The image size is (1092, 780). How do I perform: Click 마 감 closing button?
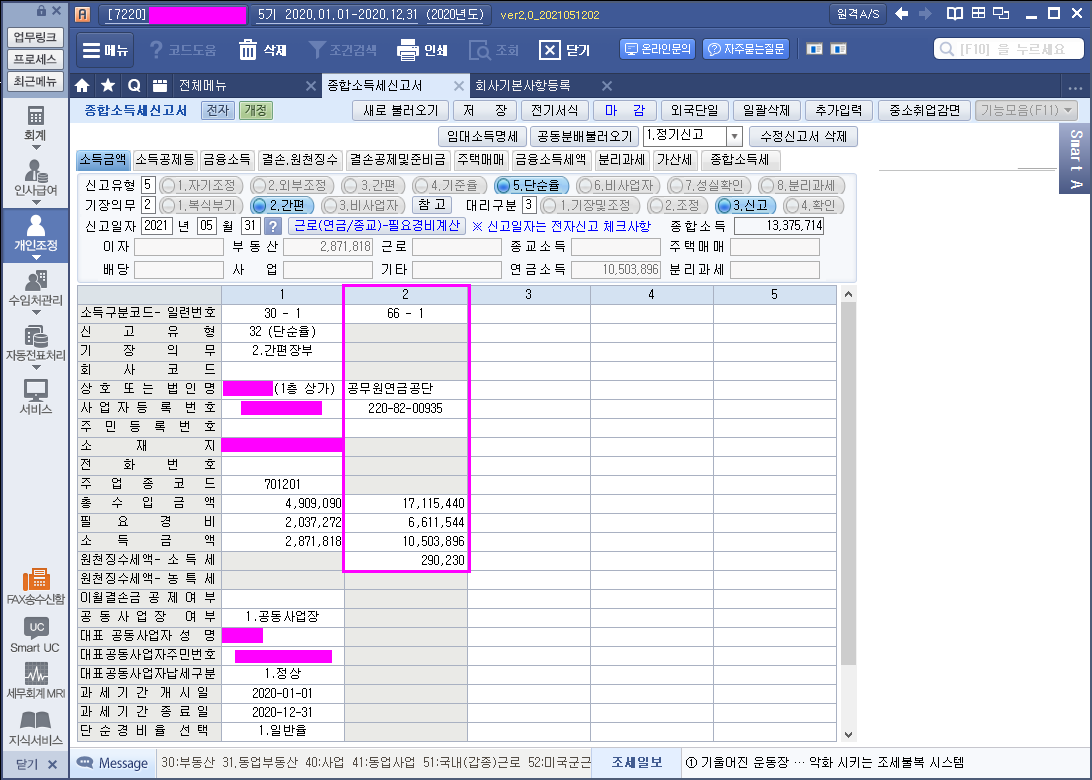pos(625,110)
